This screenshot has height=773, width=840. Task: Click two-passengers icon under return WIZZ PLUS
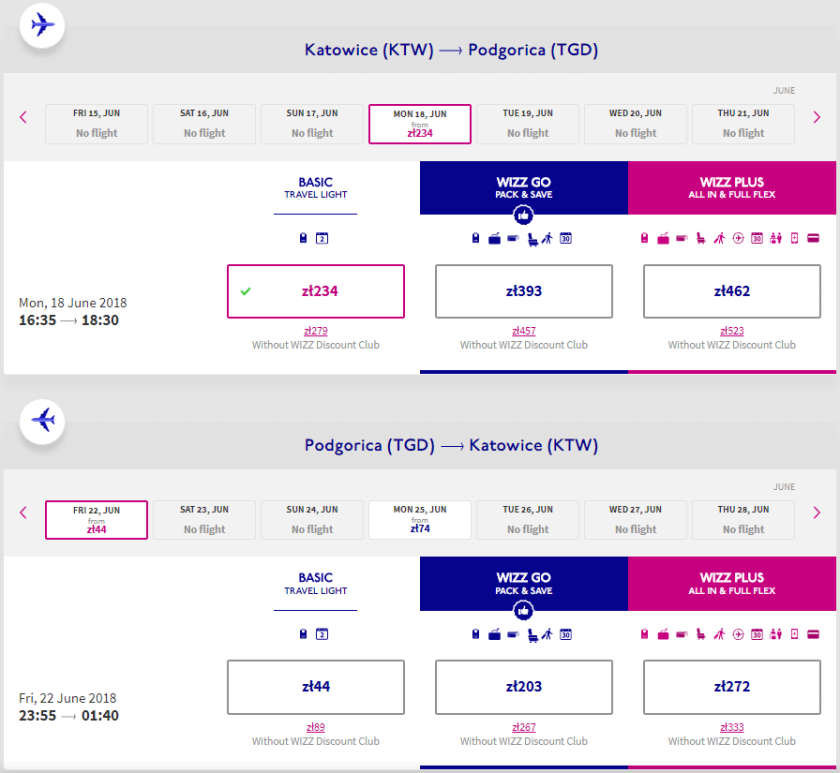[x=775, y=634]
